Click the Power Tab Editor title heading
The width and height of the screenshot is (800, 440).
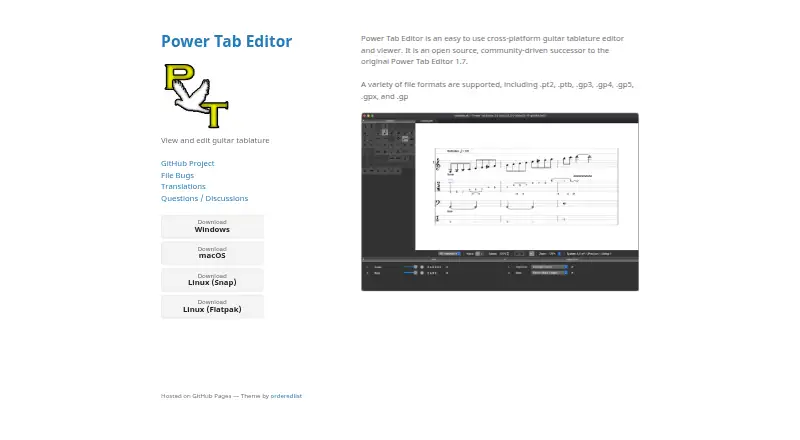pos(227,41)
